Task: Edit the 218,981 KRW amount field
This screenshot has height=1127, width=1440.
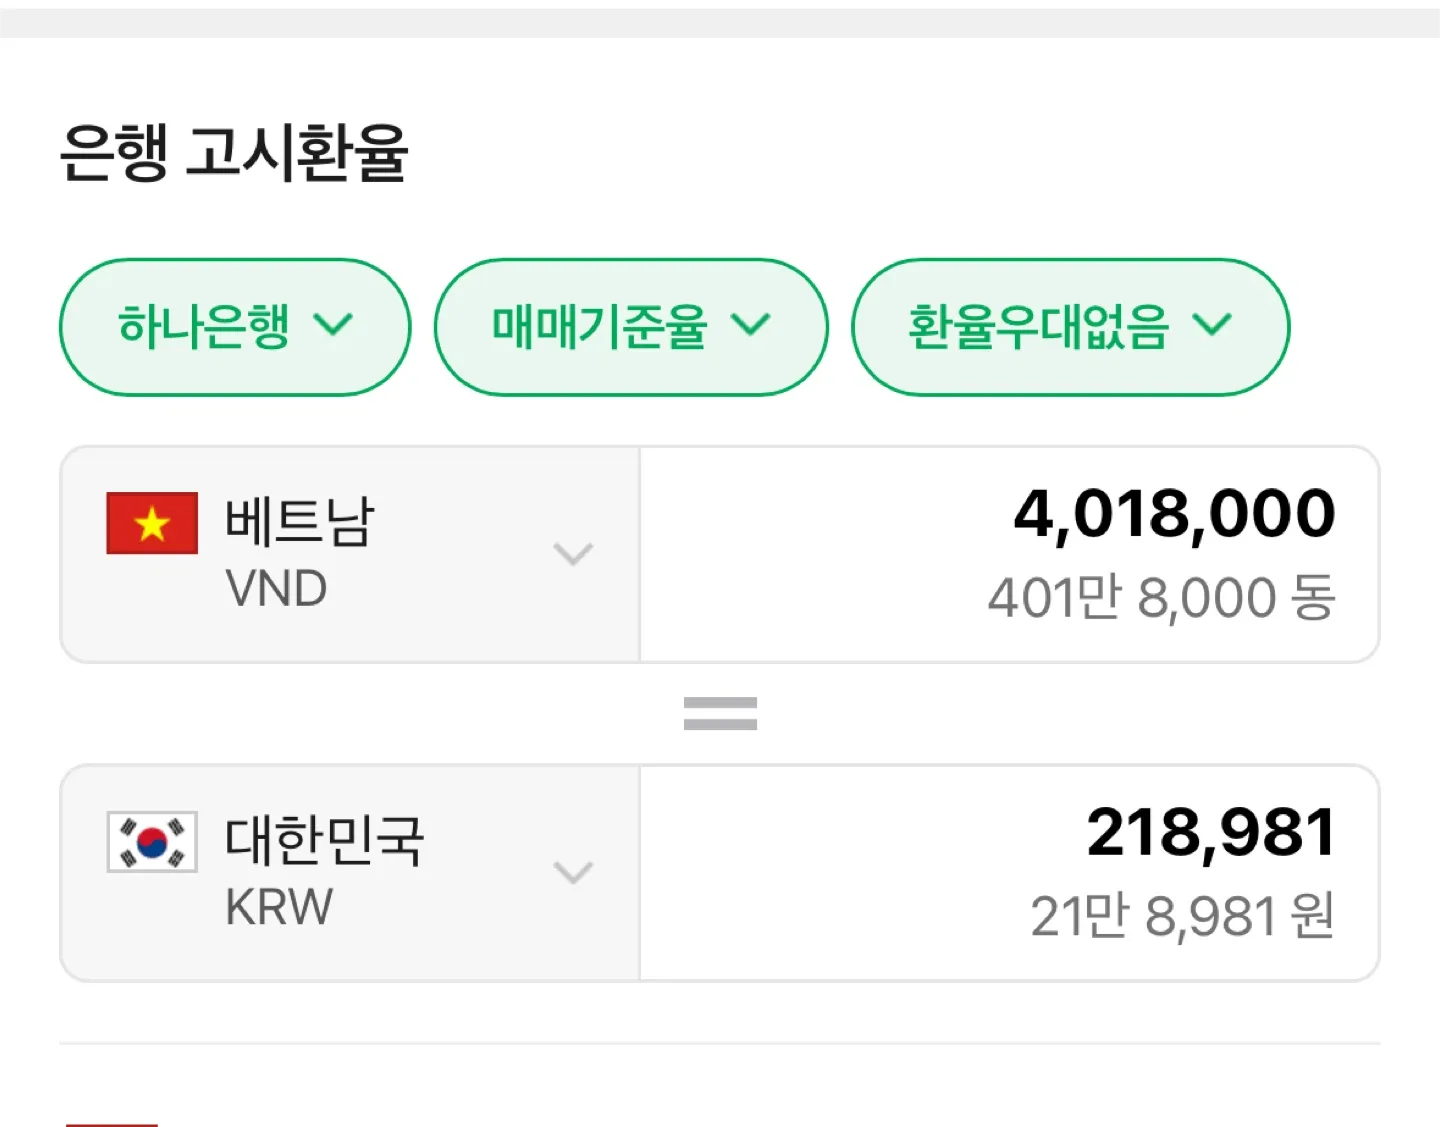Action: [1210, 833]
